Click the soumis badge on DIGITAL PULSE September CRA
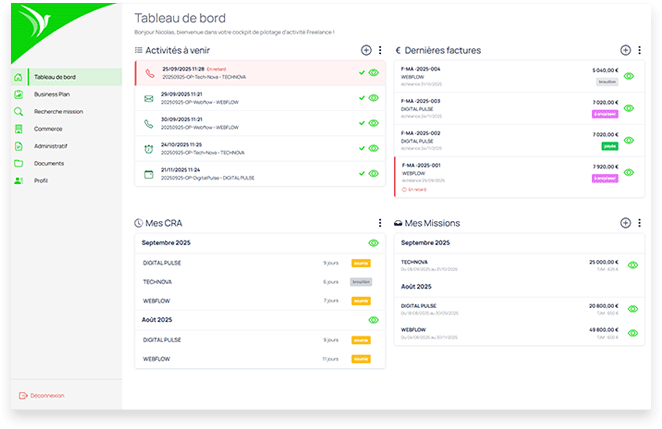The height and width of the screenshot is (429, 662). click(361, 263)
